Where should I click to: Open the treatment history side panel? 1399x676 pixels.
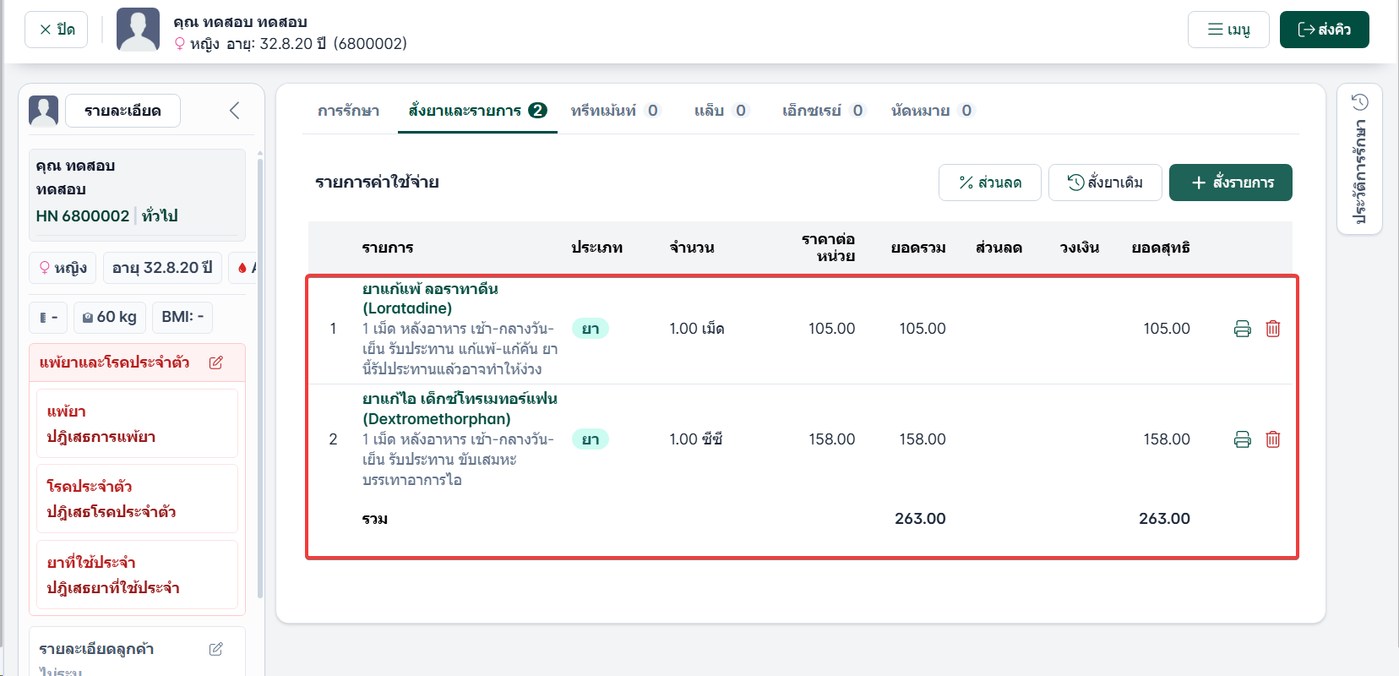(x=1359, y=160)
